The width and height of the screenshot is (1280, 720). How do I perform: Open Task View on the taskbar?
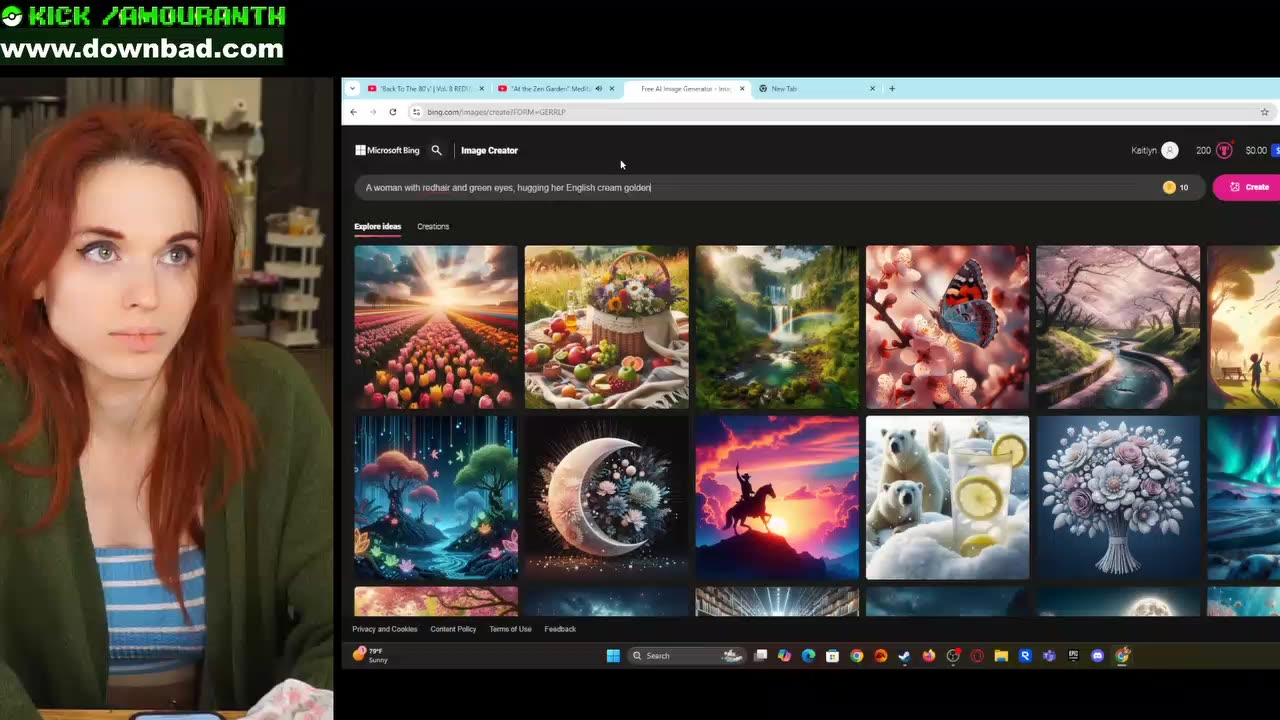pyautogui.click(x=761, y=656)
